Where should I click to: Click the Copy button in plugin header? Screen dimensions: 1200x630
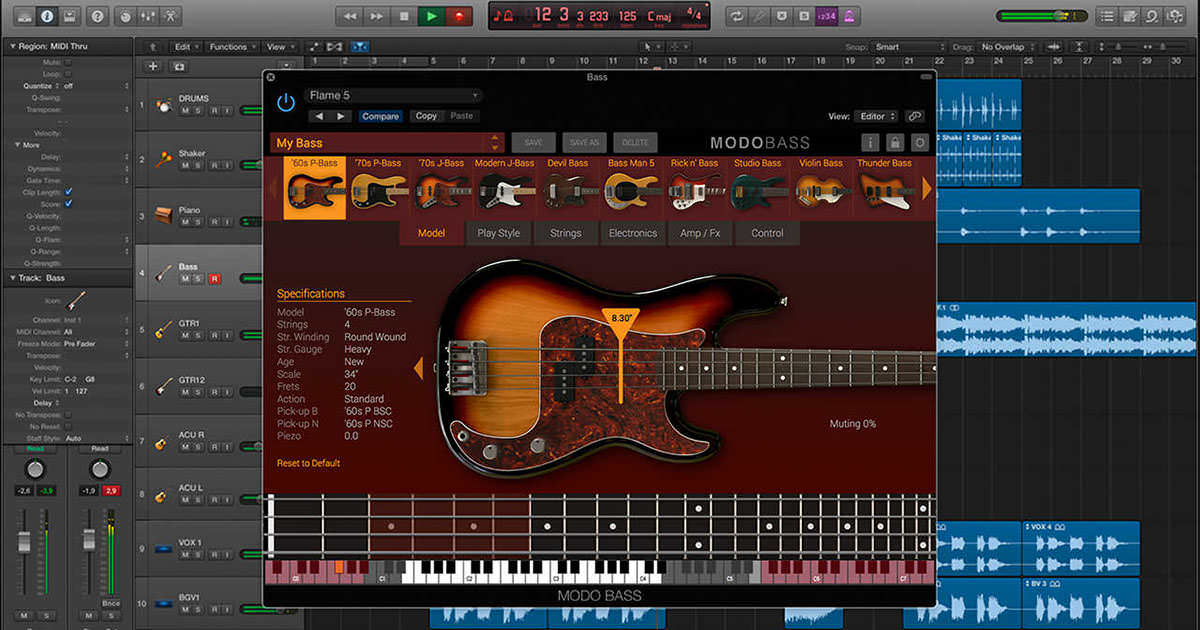pyautogui.click(x=426, y=116)
